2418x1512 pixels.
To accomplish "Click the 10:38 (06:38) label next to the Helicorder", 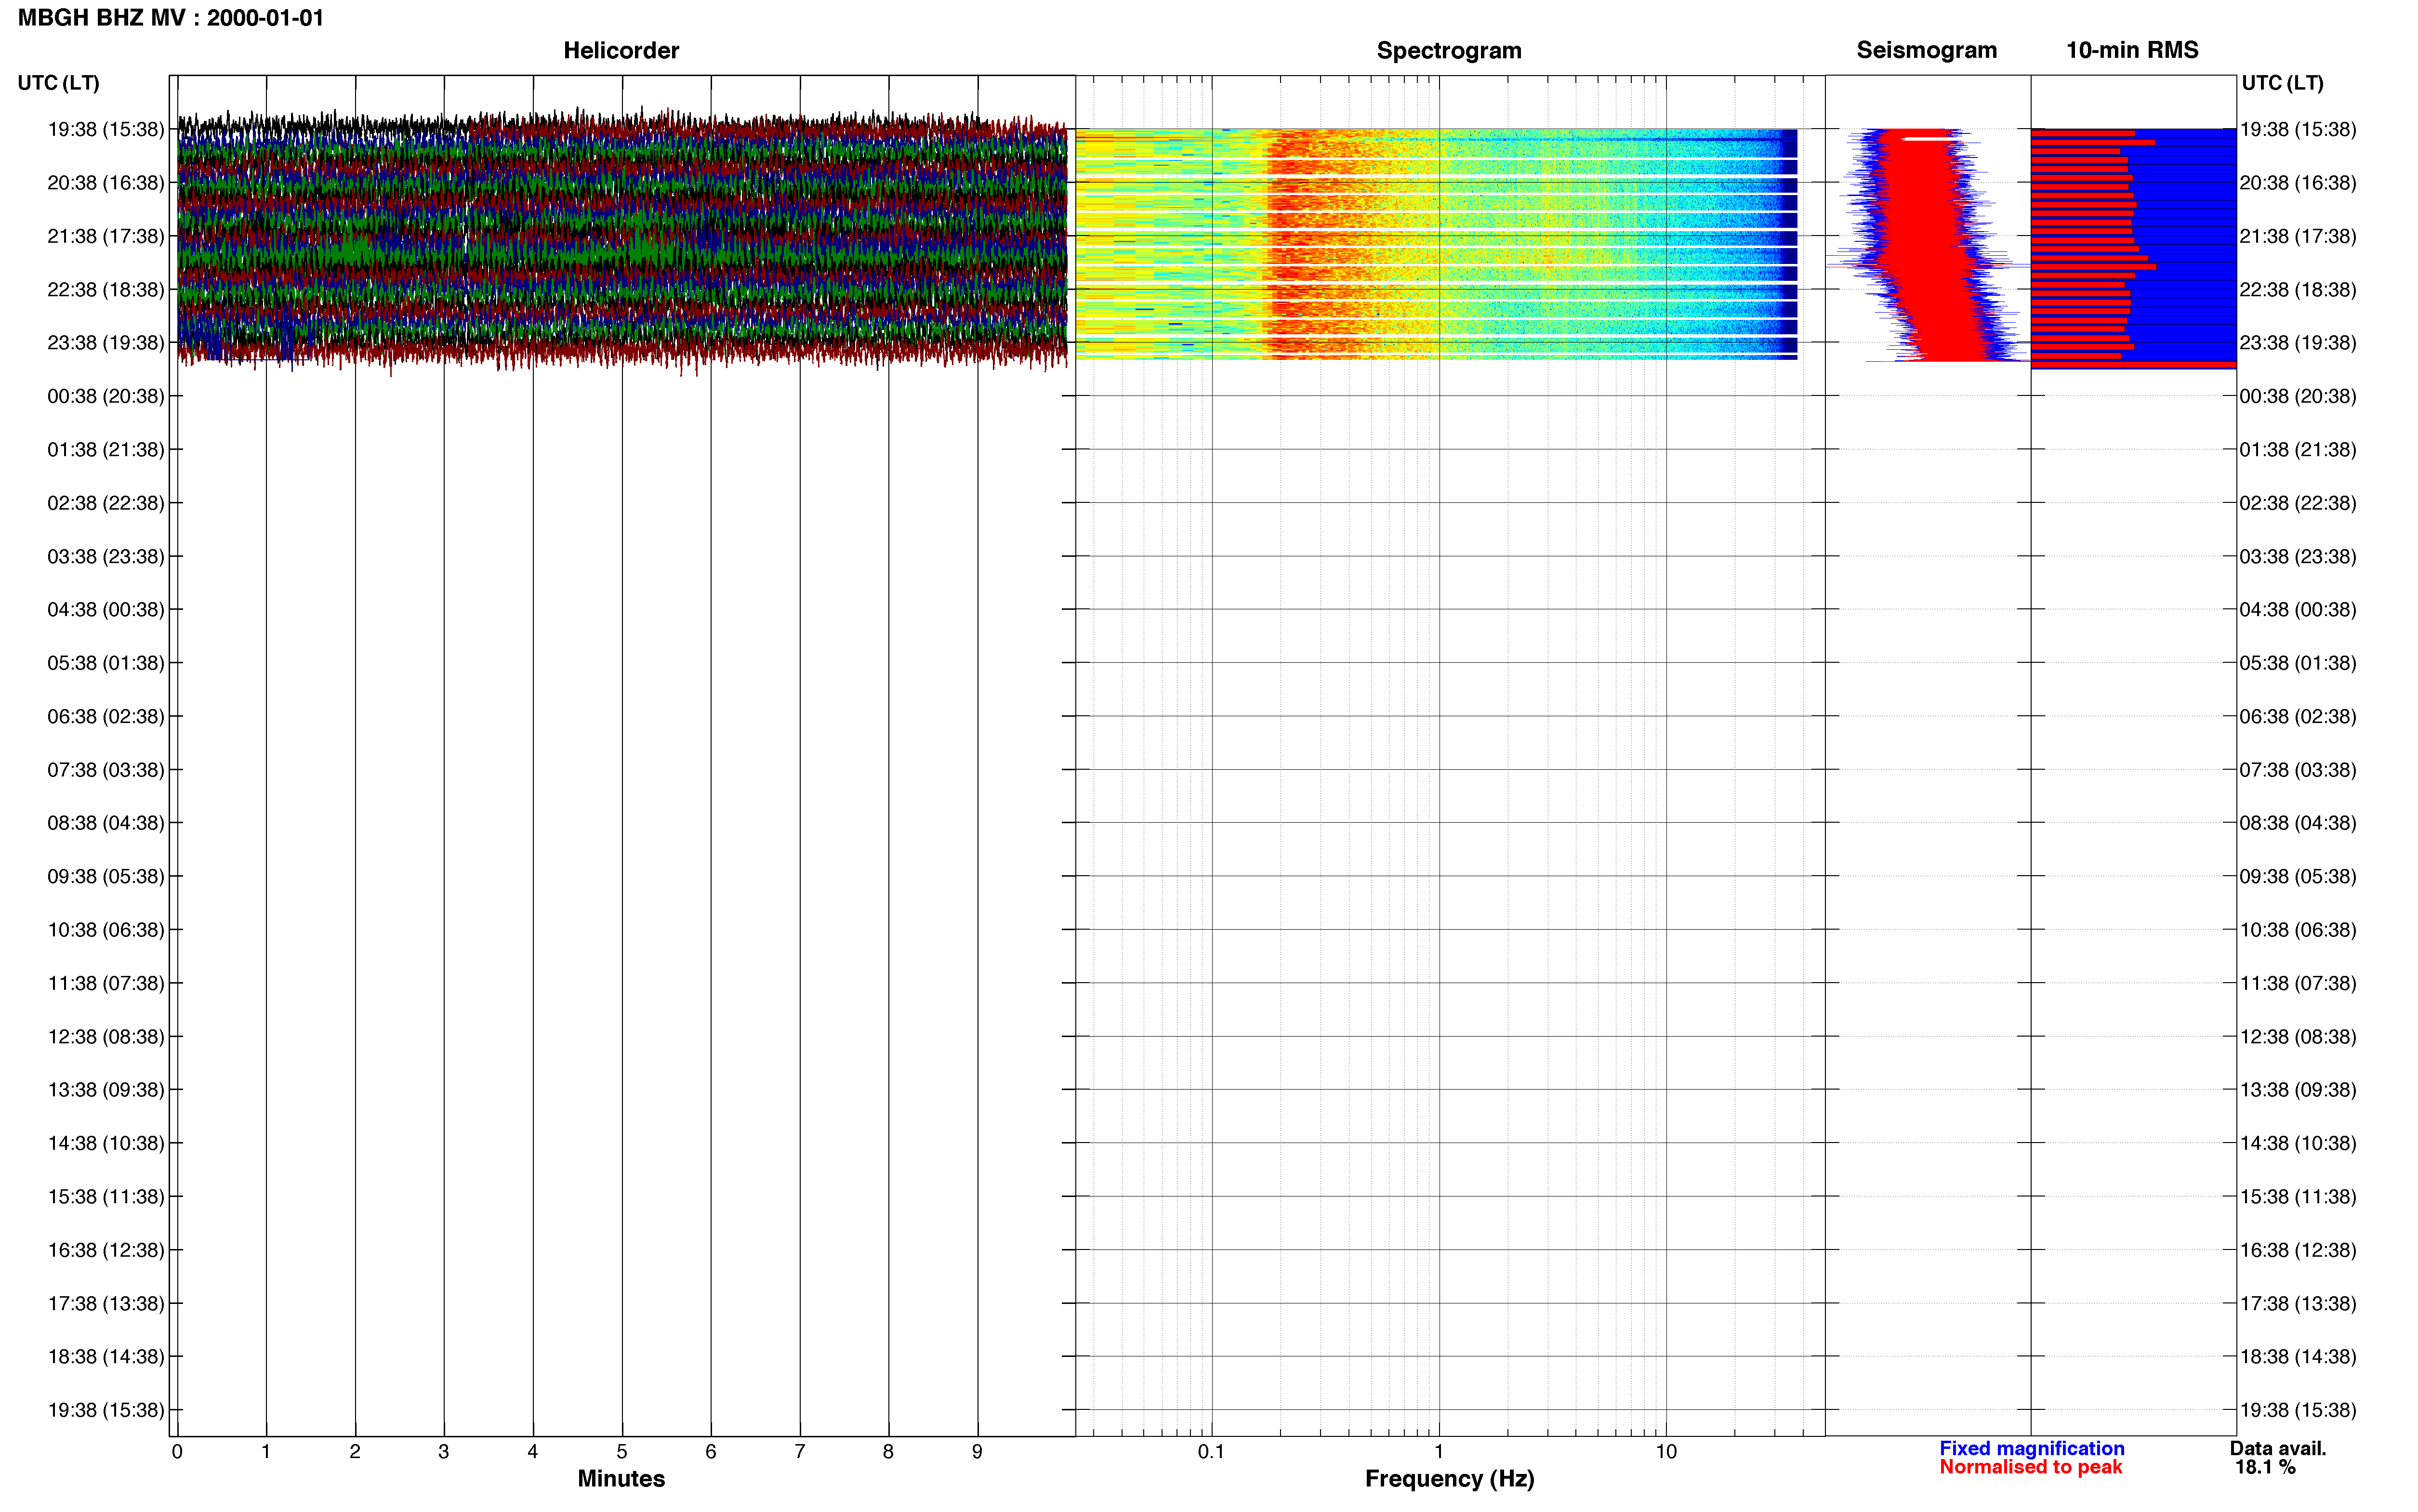I will (106, 930).
